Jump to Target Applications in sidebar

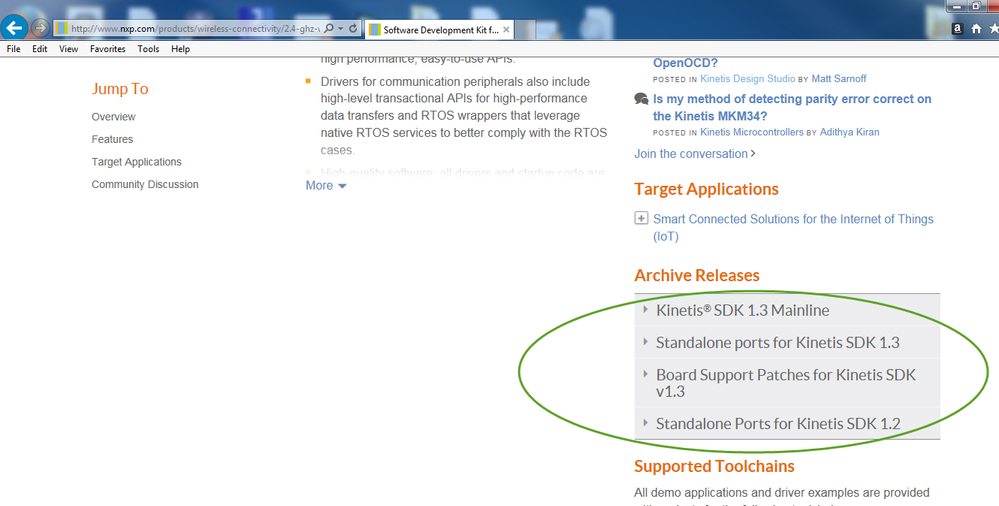click(136, 162)
